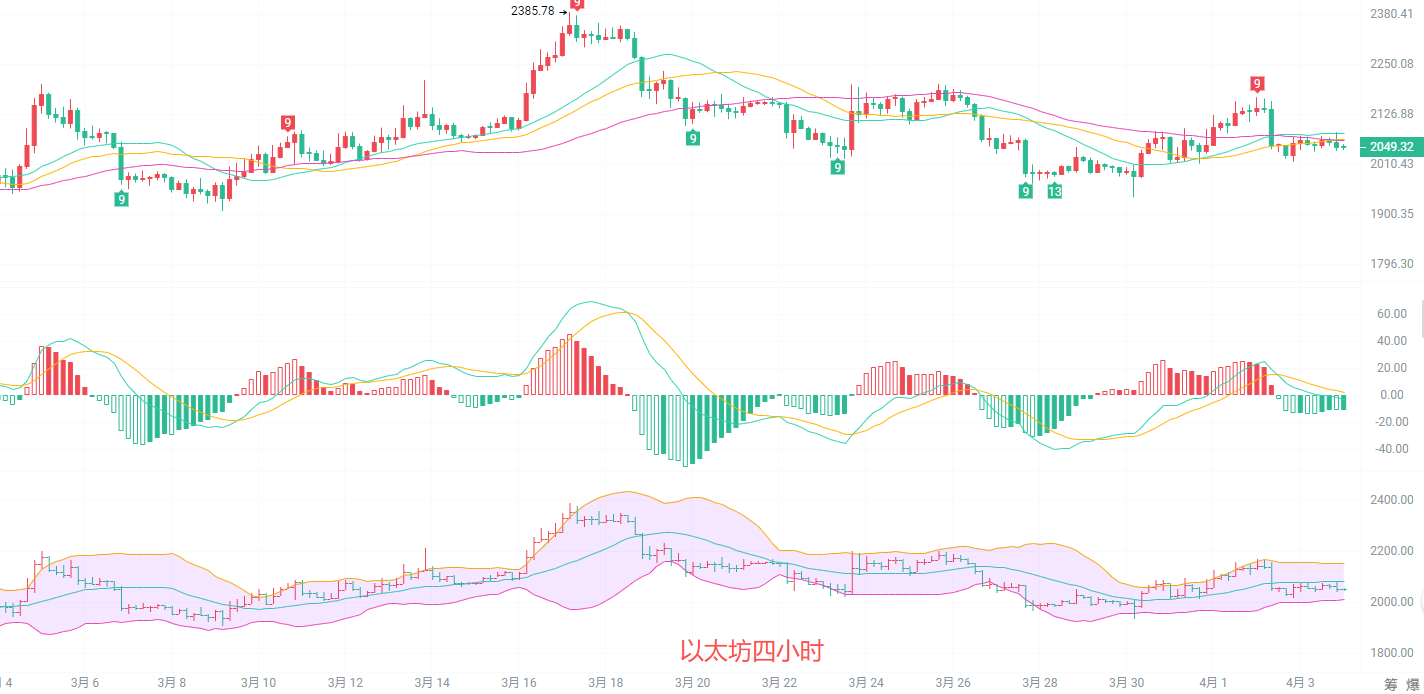Click the 3月 24 date on the time axis
This screenshot has height=694, width=1424.
tap(866, 682)
